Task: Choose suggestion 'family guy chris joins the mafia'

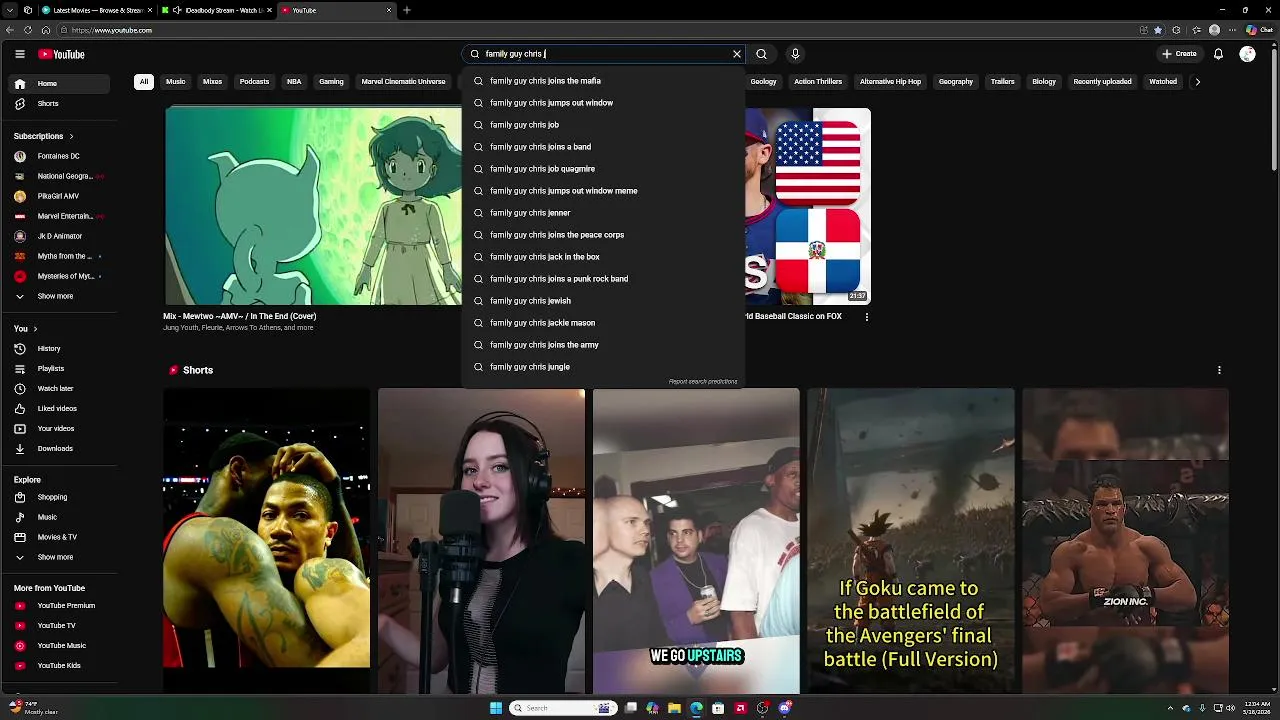Action: click(603, 81)
